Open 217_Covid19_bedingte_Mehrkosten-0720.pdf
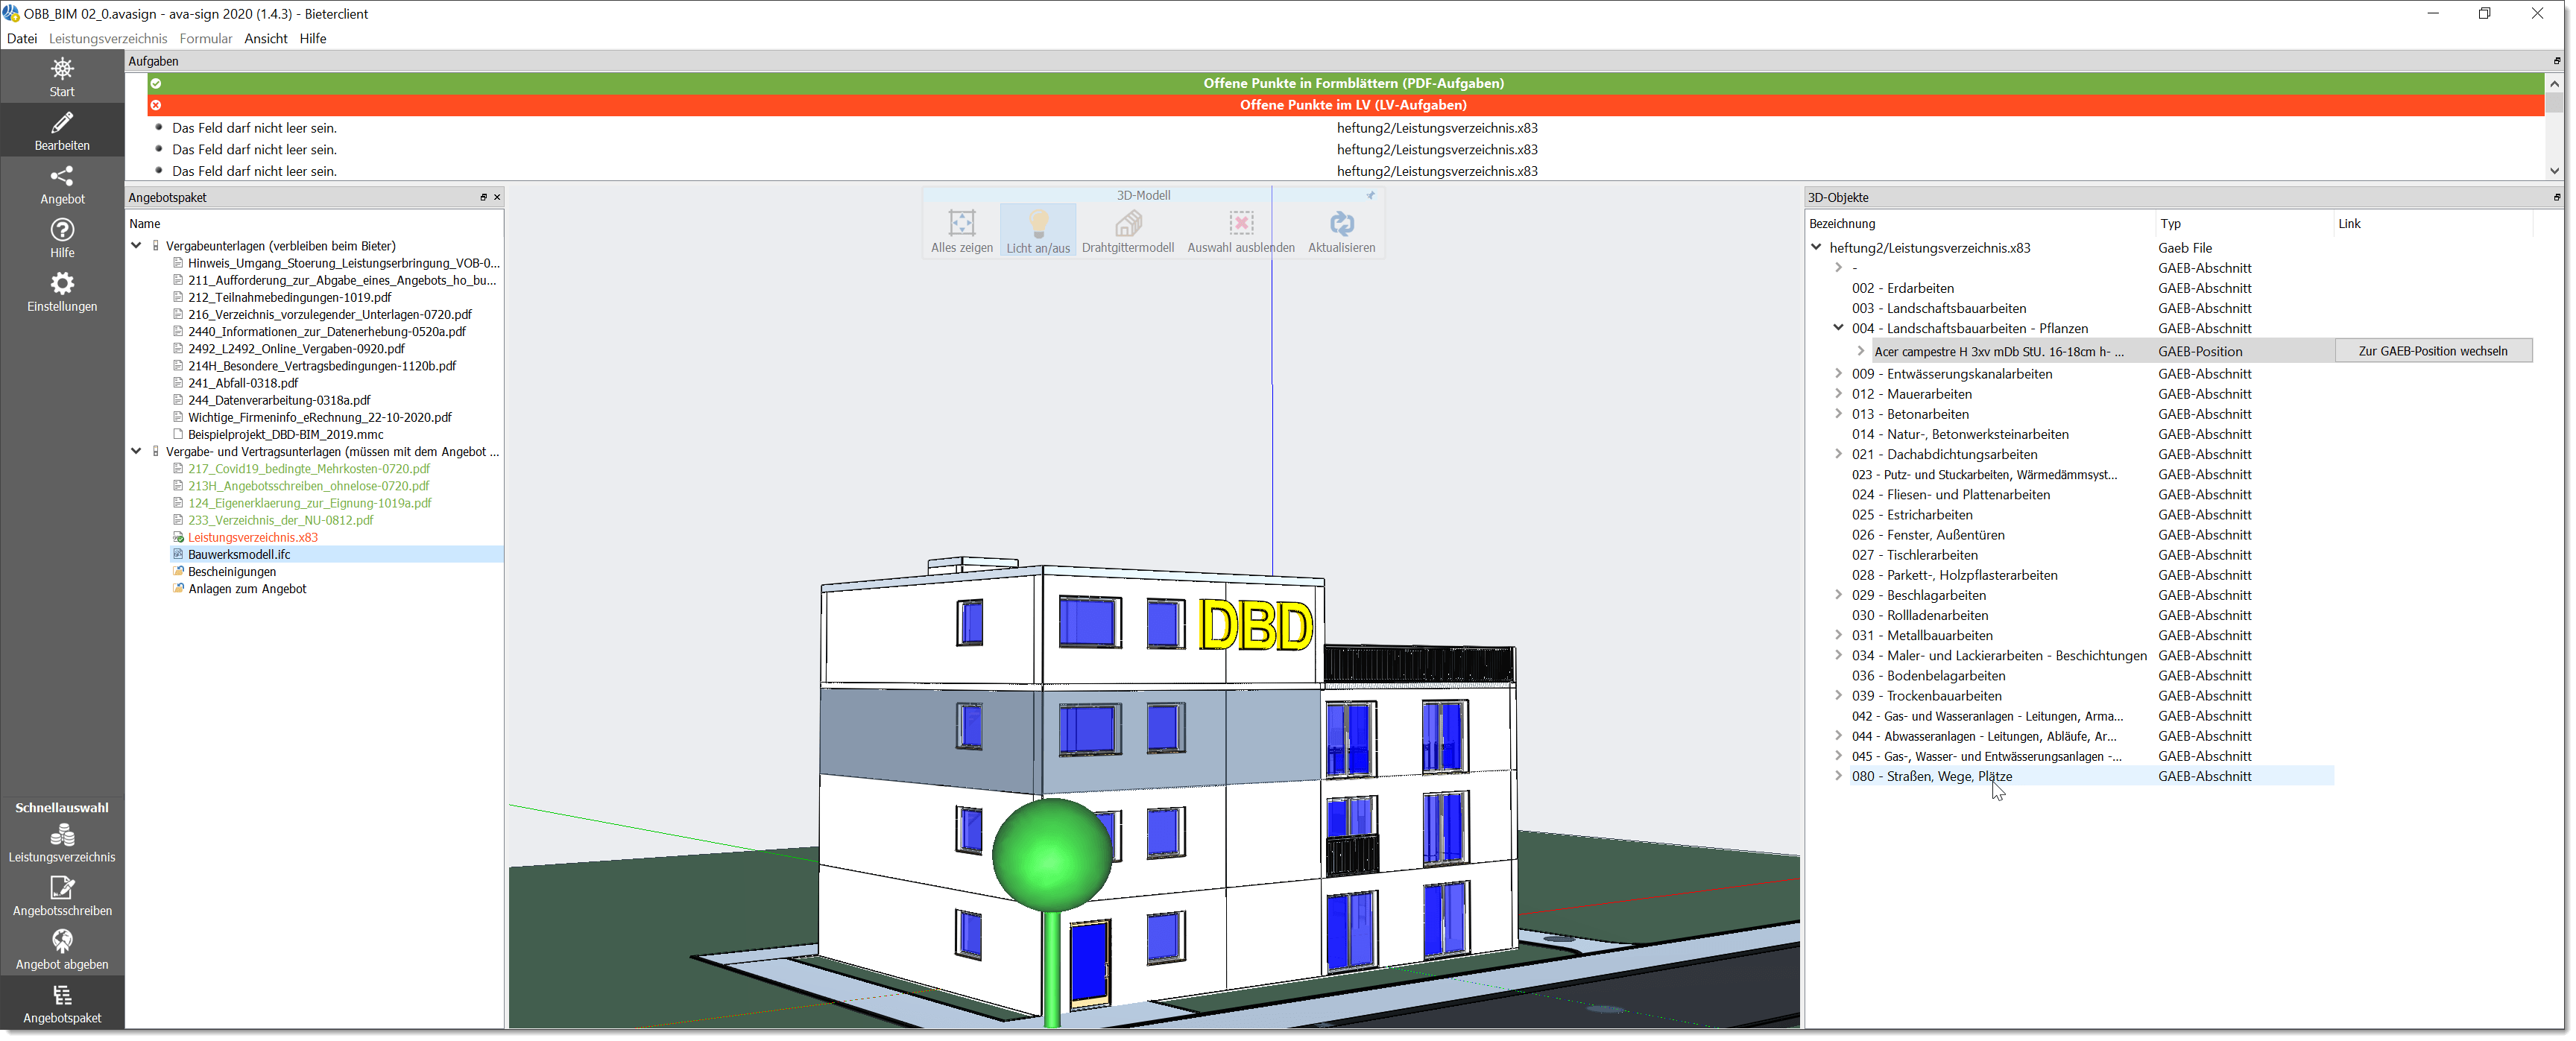The height and width of the screenshot is (1041, 2576). 309,468
